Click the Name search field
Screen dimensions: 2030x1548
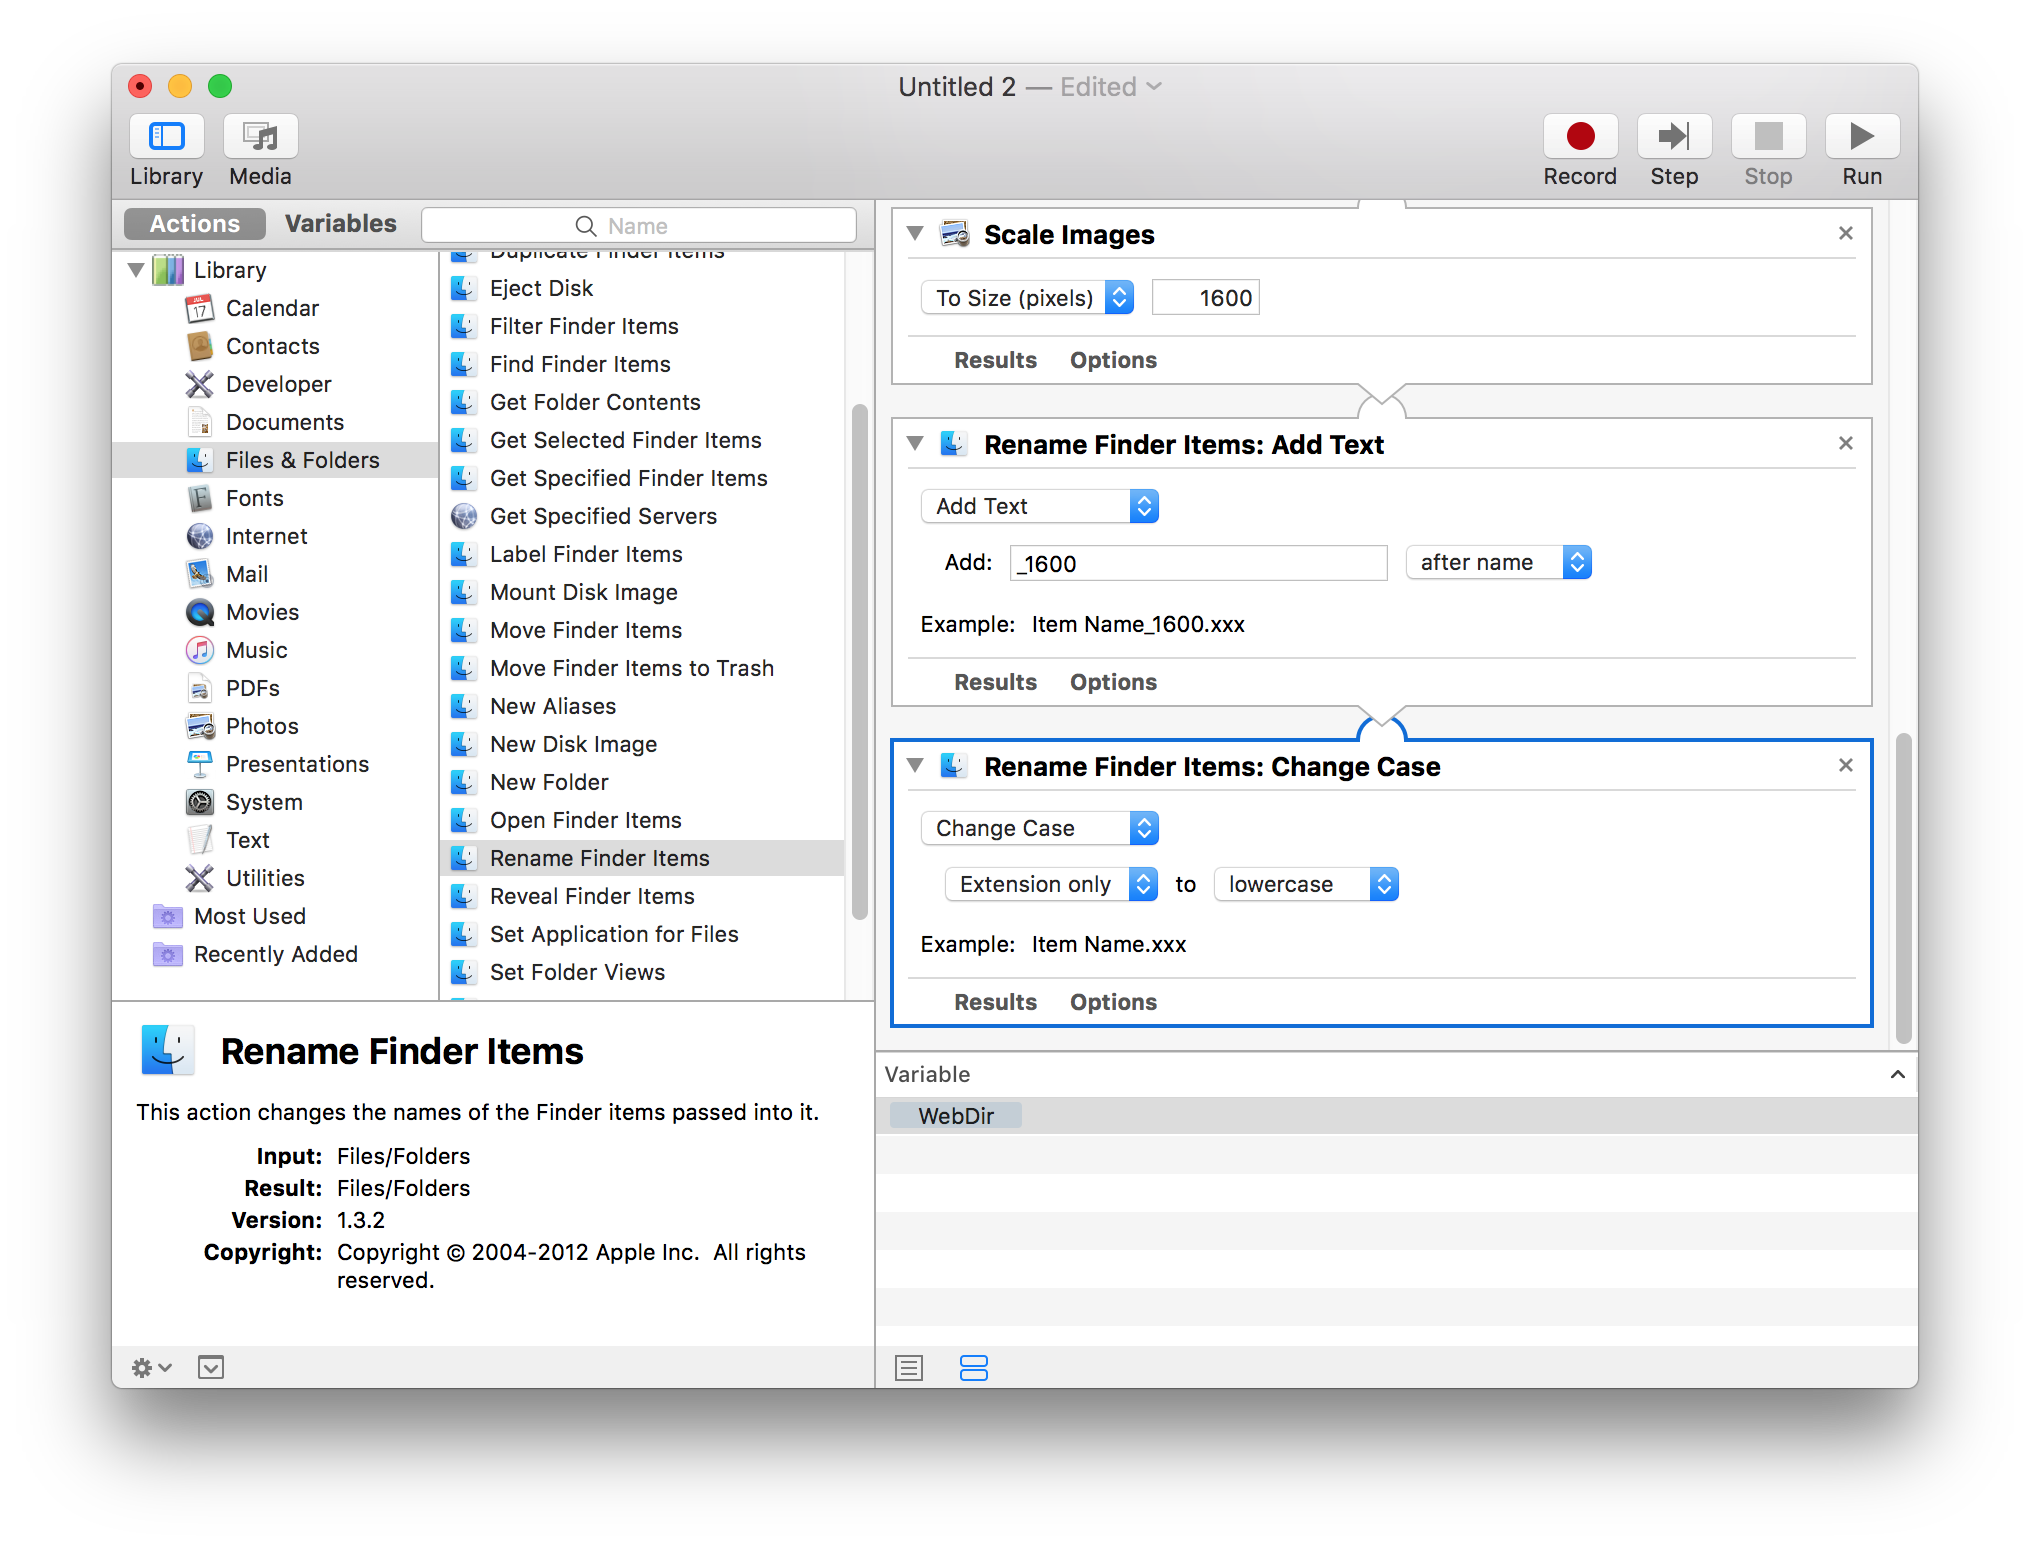[639, 226]
